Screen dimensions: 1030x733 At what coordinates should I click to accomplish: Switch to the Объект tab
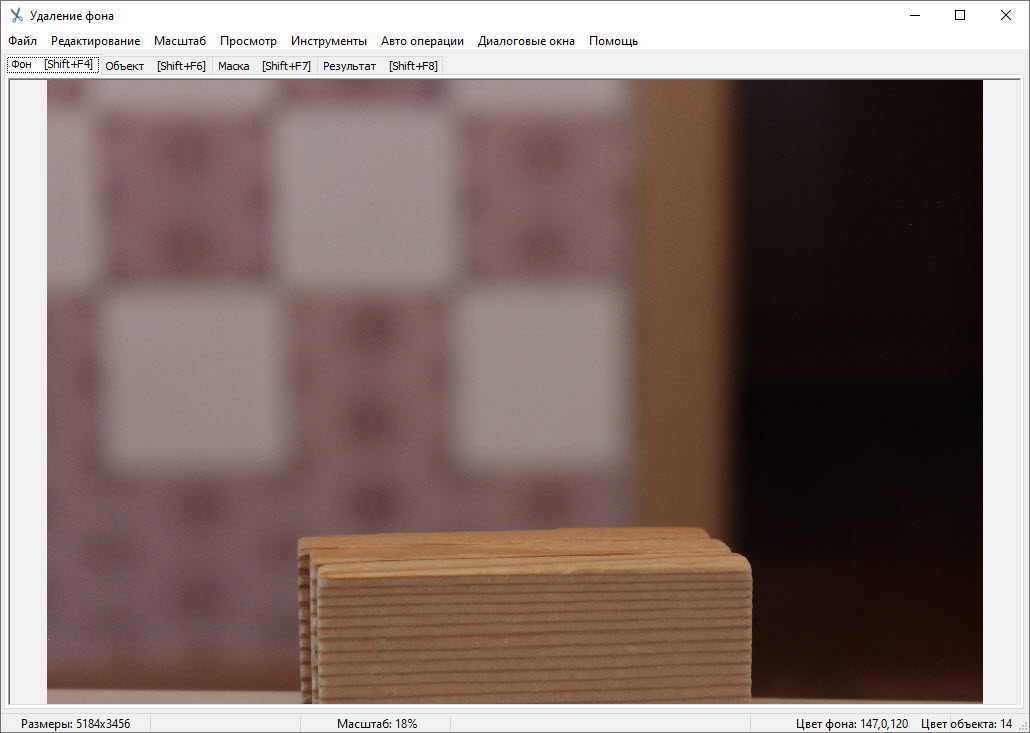[155, 66]
